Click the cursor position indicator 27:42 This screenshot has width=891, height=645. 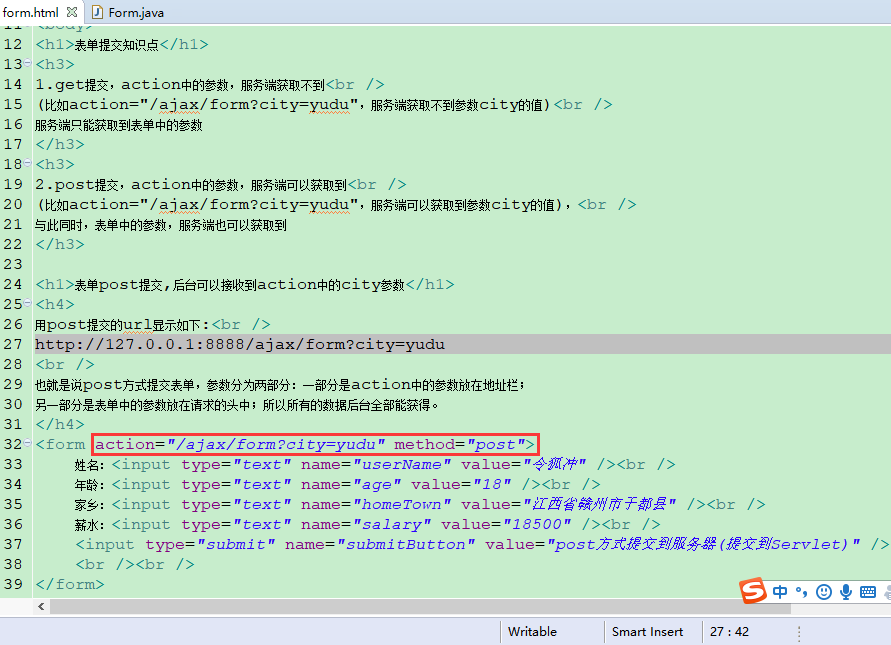pos(732,631)
